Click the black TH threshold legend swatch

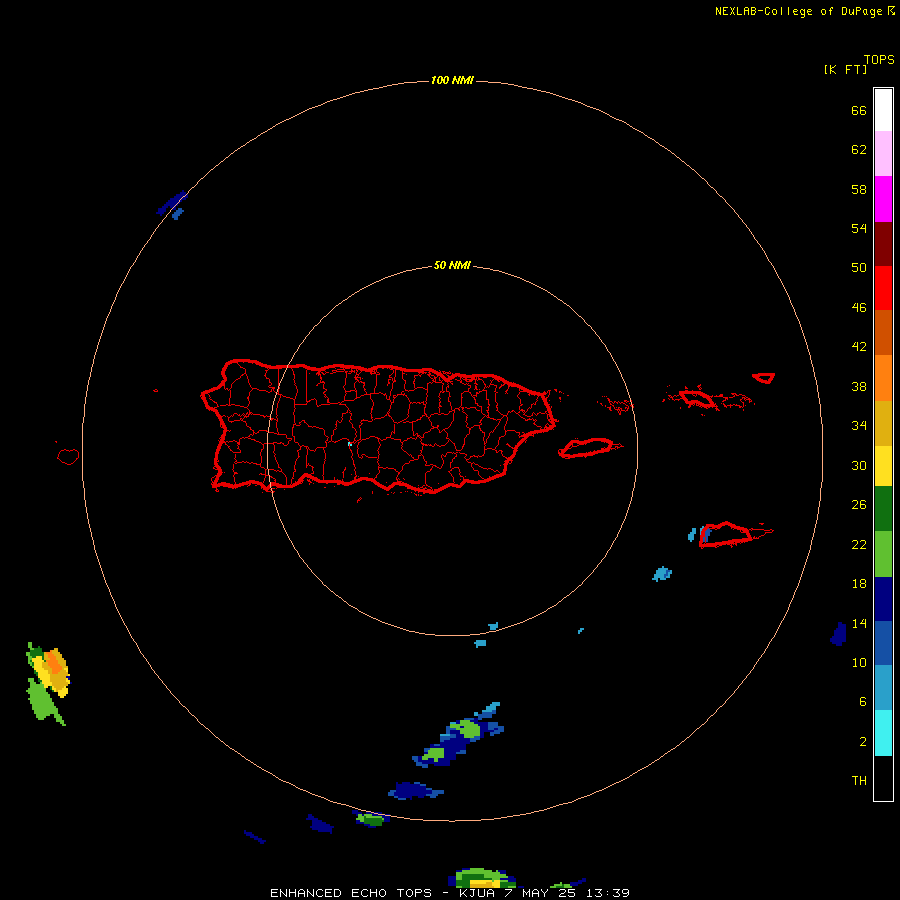(883, 778)
